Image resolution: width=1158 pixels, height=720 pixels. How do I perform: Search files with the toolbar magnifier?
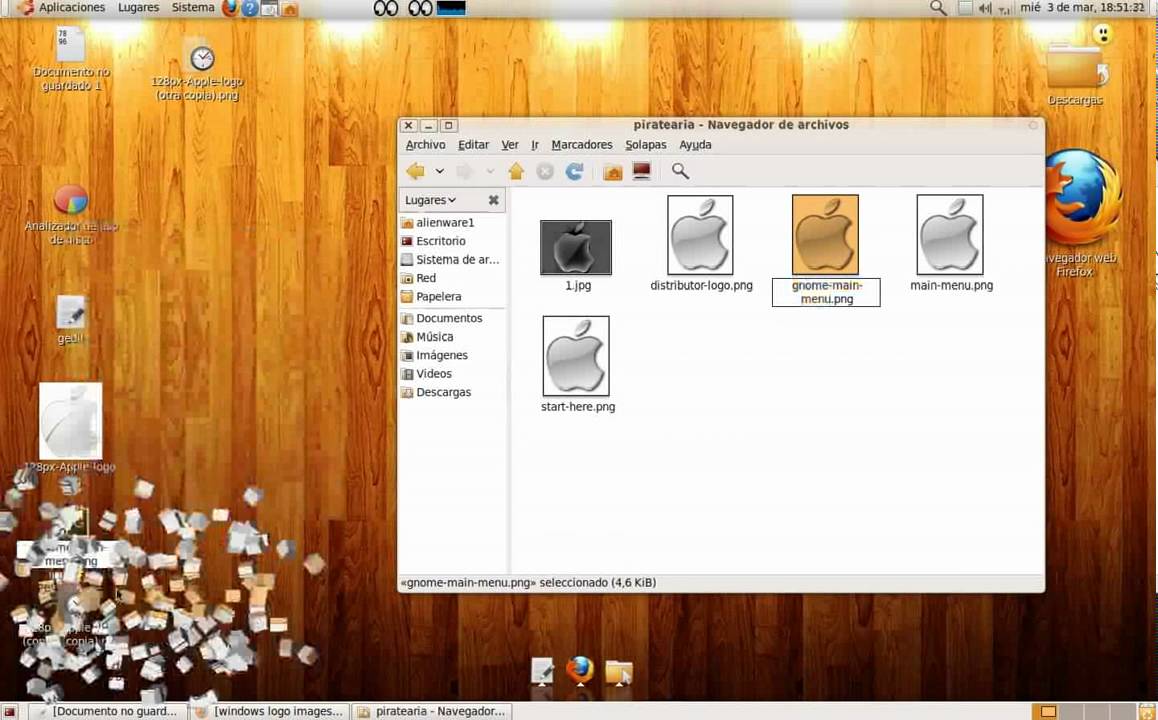680,171
